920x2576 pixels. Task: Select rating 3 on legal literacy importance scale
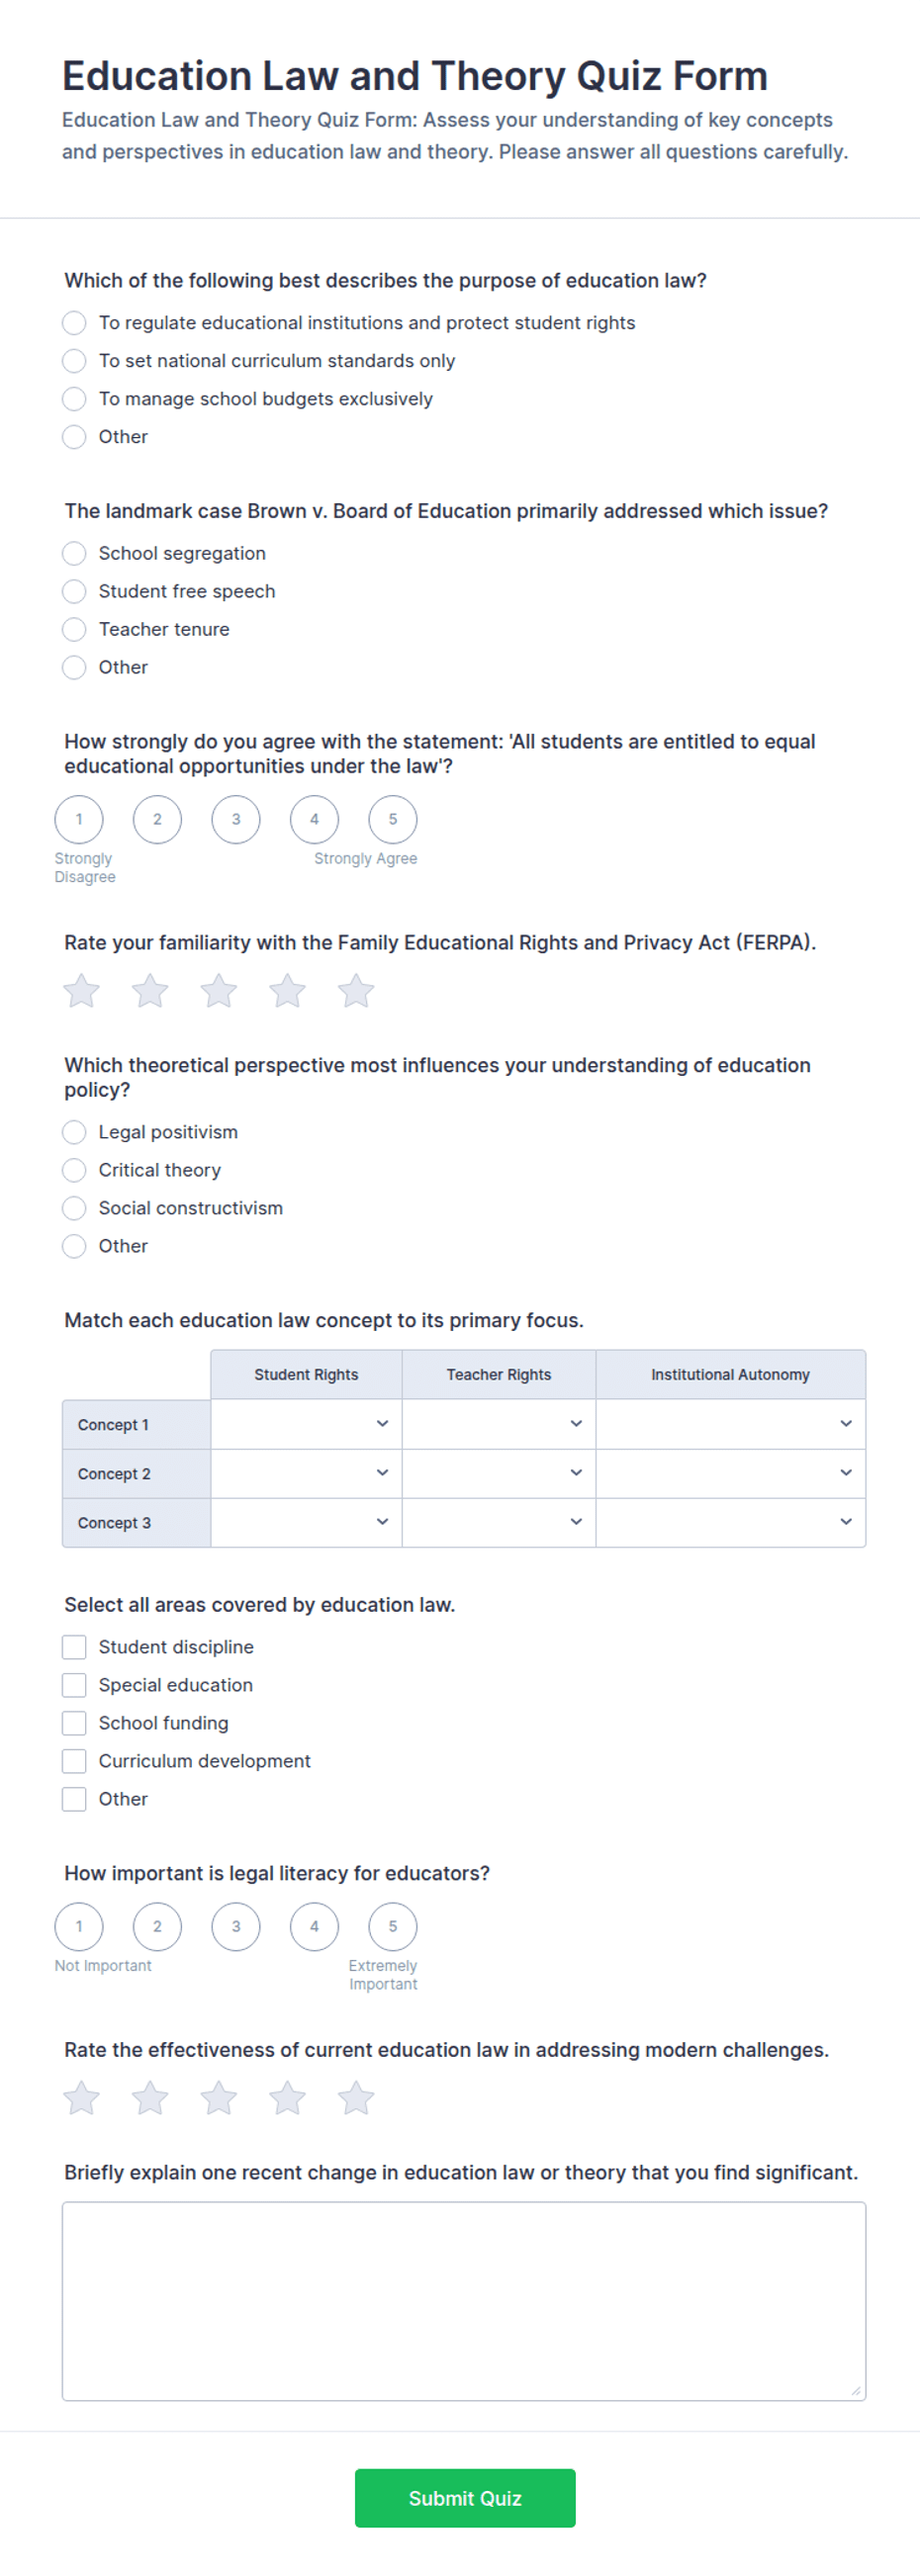pyautogui.click(x=236, y=1926)
